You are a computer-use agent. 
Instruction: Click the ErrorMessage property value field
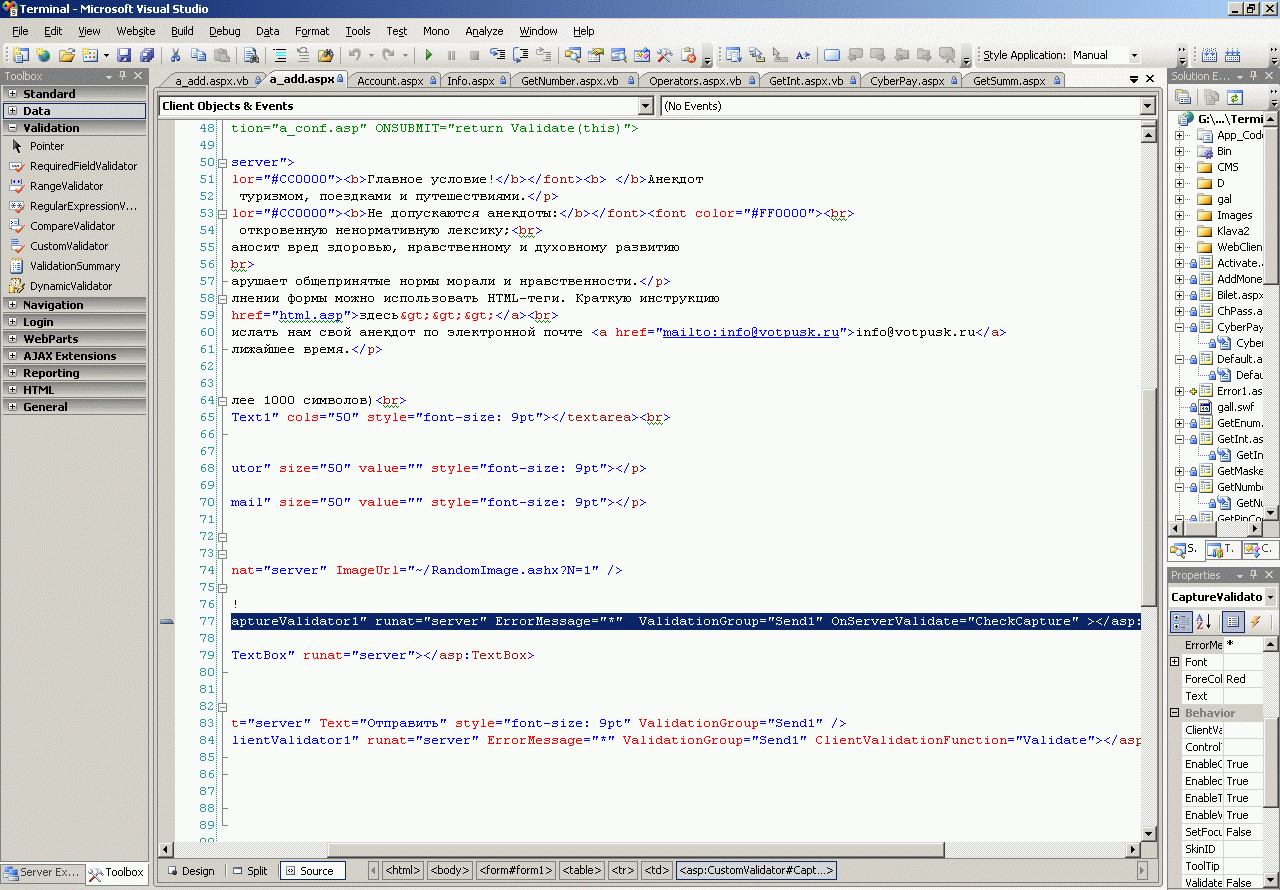1244,645
